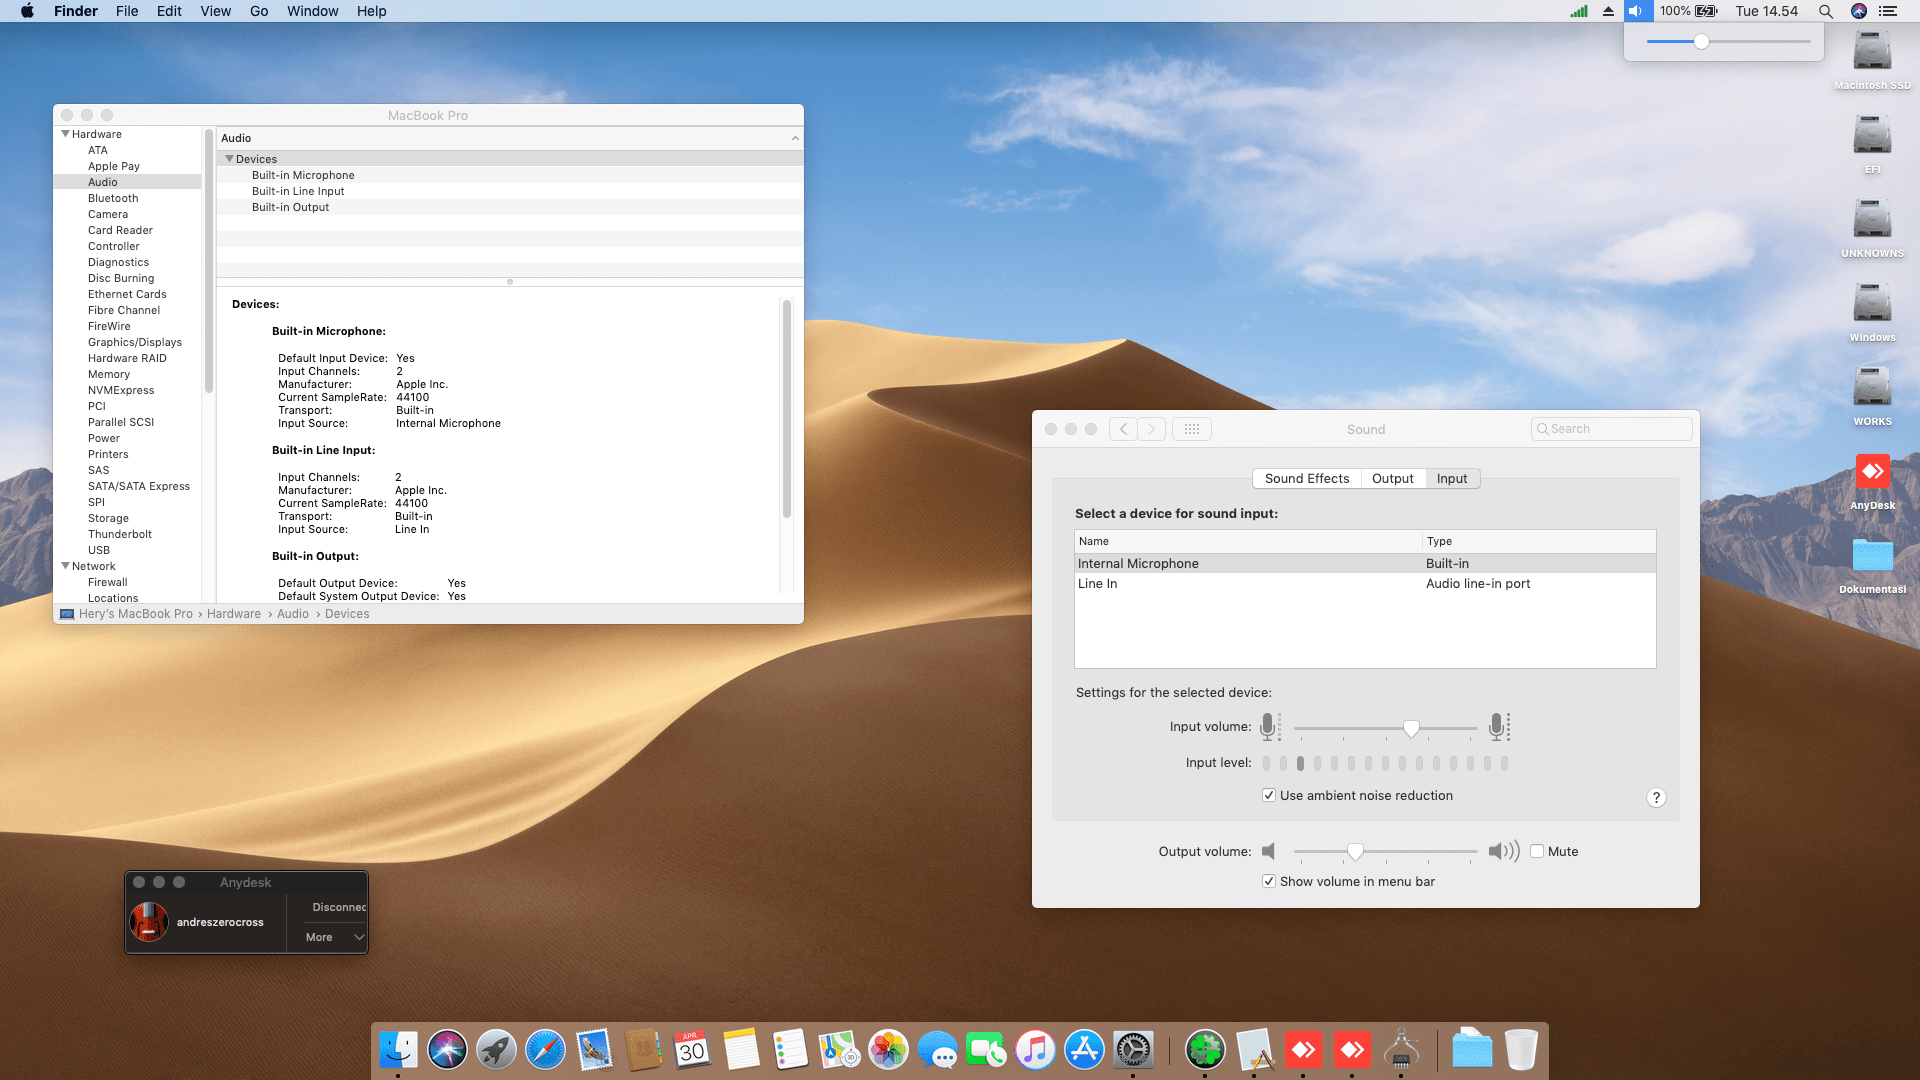
Task: Open System Information chip icon in Dock
Action: 1401,1050
